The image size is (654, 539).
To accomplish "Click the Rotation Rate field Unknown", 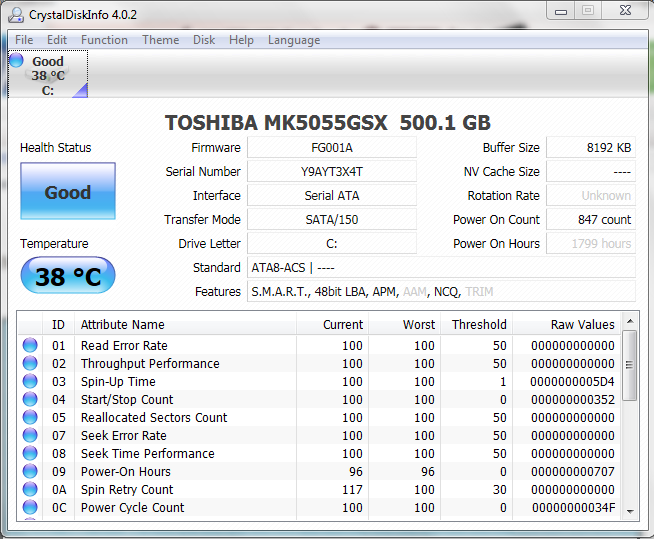I will [591, 196].
